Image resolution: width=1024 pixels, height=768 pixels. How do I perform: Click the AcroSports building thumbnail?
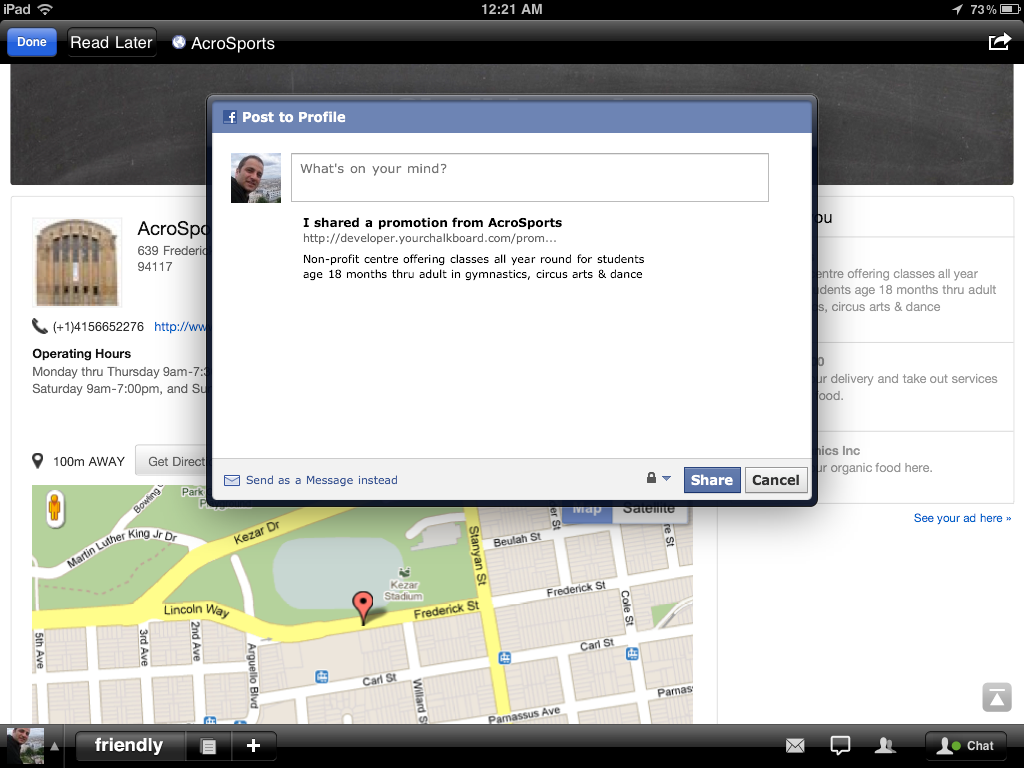(x=77, y=263)
